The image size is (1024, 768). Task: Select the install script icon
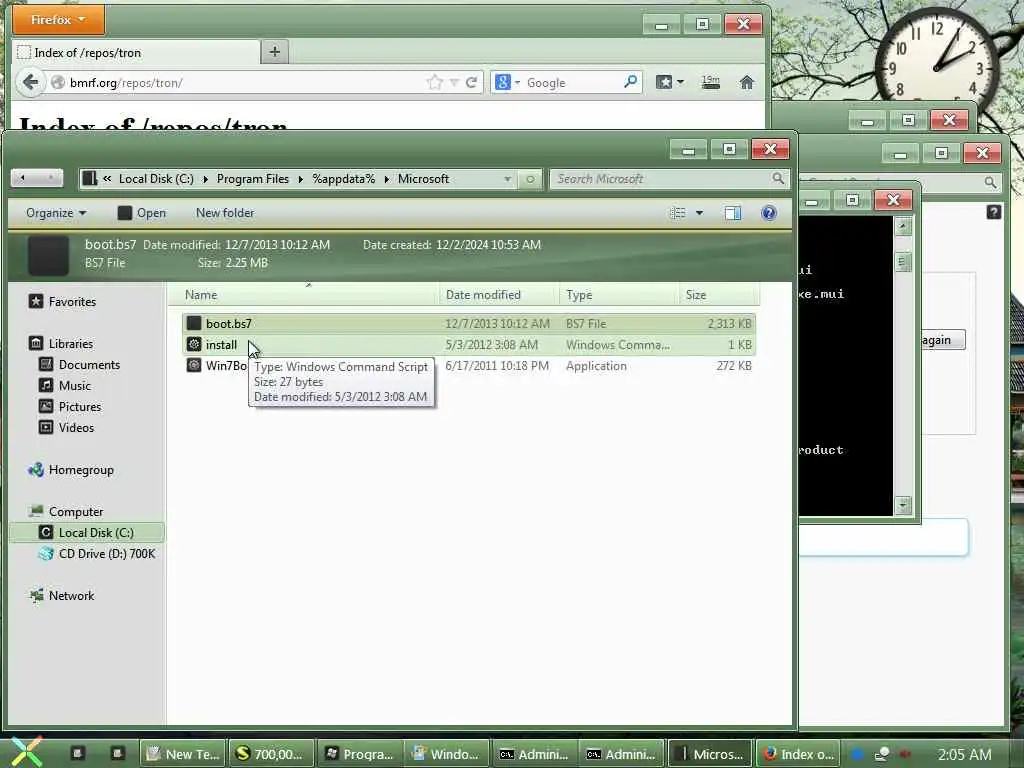click(194, 344)
